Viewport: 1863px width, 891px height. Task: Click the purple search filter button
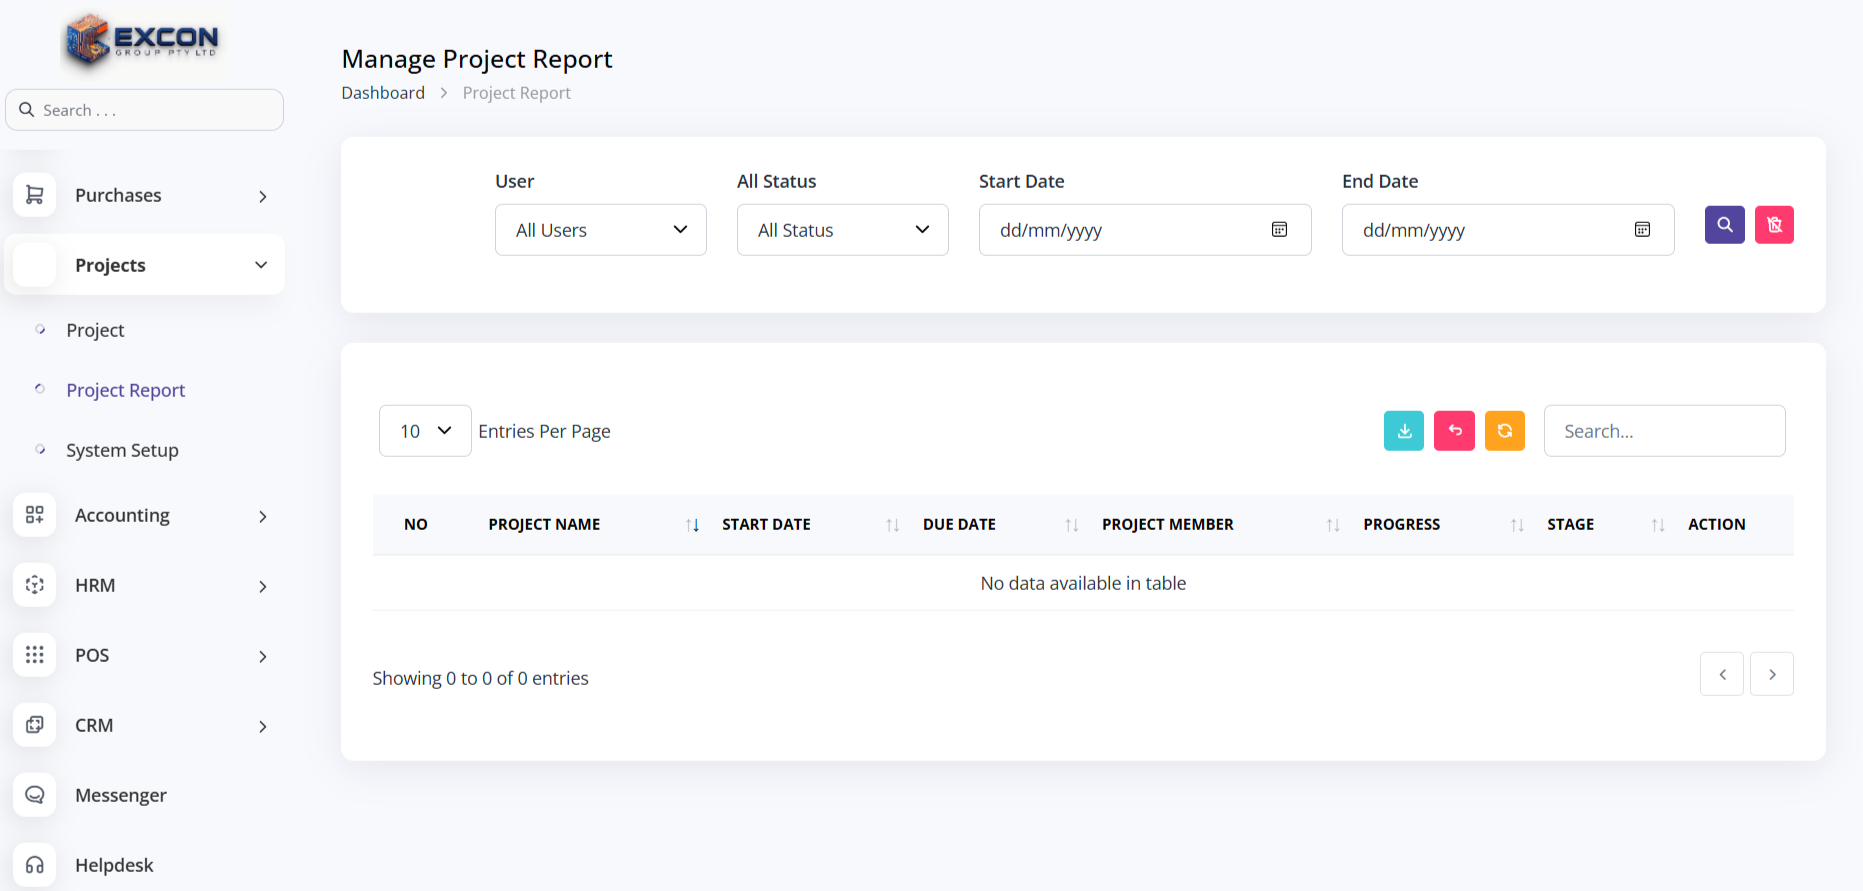[x=1724, y=225]
